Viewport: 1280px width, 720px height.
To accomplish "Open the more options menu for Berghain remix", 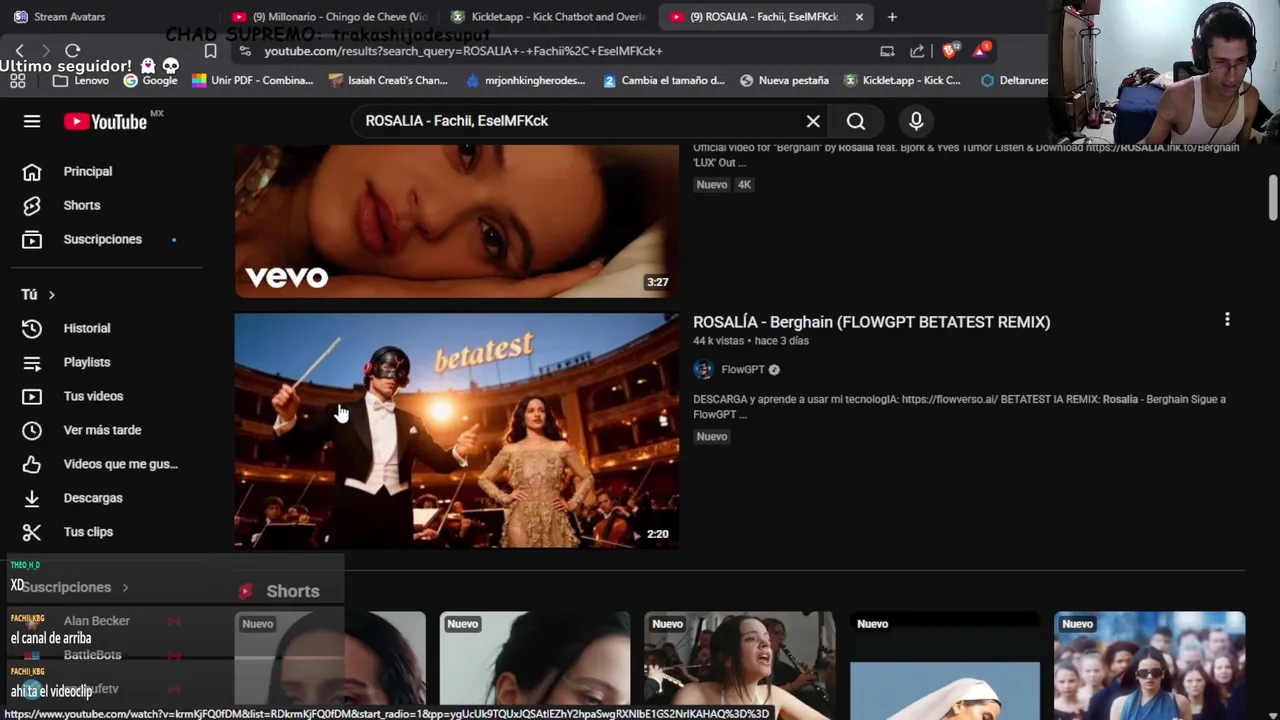I will coord(1227,320).
